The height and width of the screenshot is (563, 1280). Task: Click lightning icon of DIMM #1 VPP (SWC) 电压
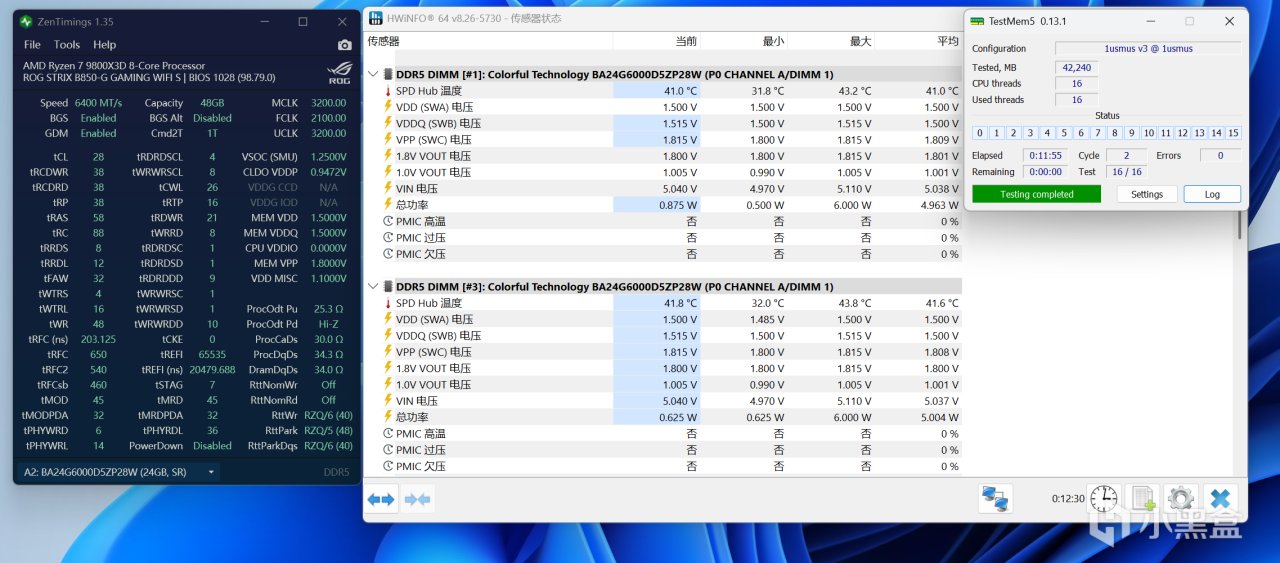(x=388, y=140)
